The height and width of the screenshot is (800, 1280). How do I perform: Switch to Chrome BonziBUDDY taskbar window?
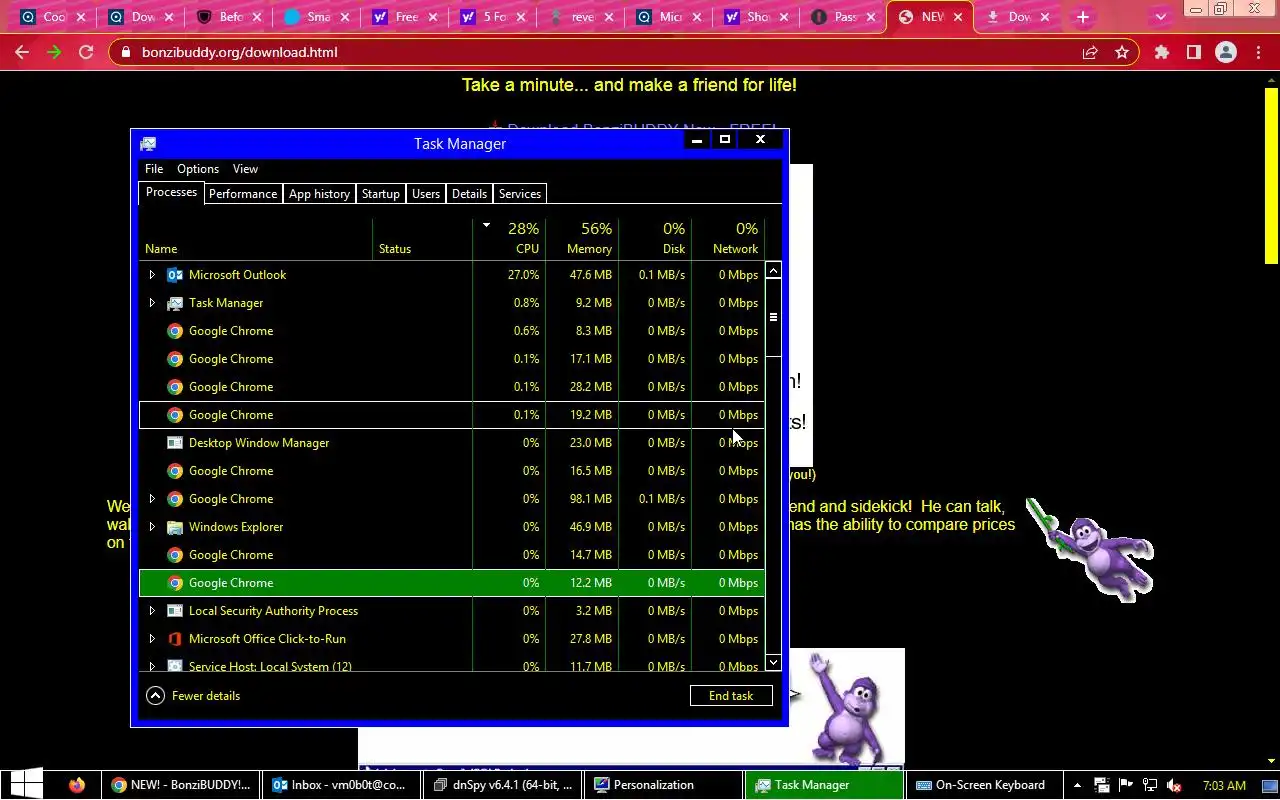tap(180, 785)
